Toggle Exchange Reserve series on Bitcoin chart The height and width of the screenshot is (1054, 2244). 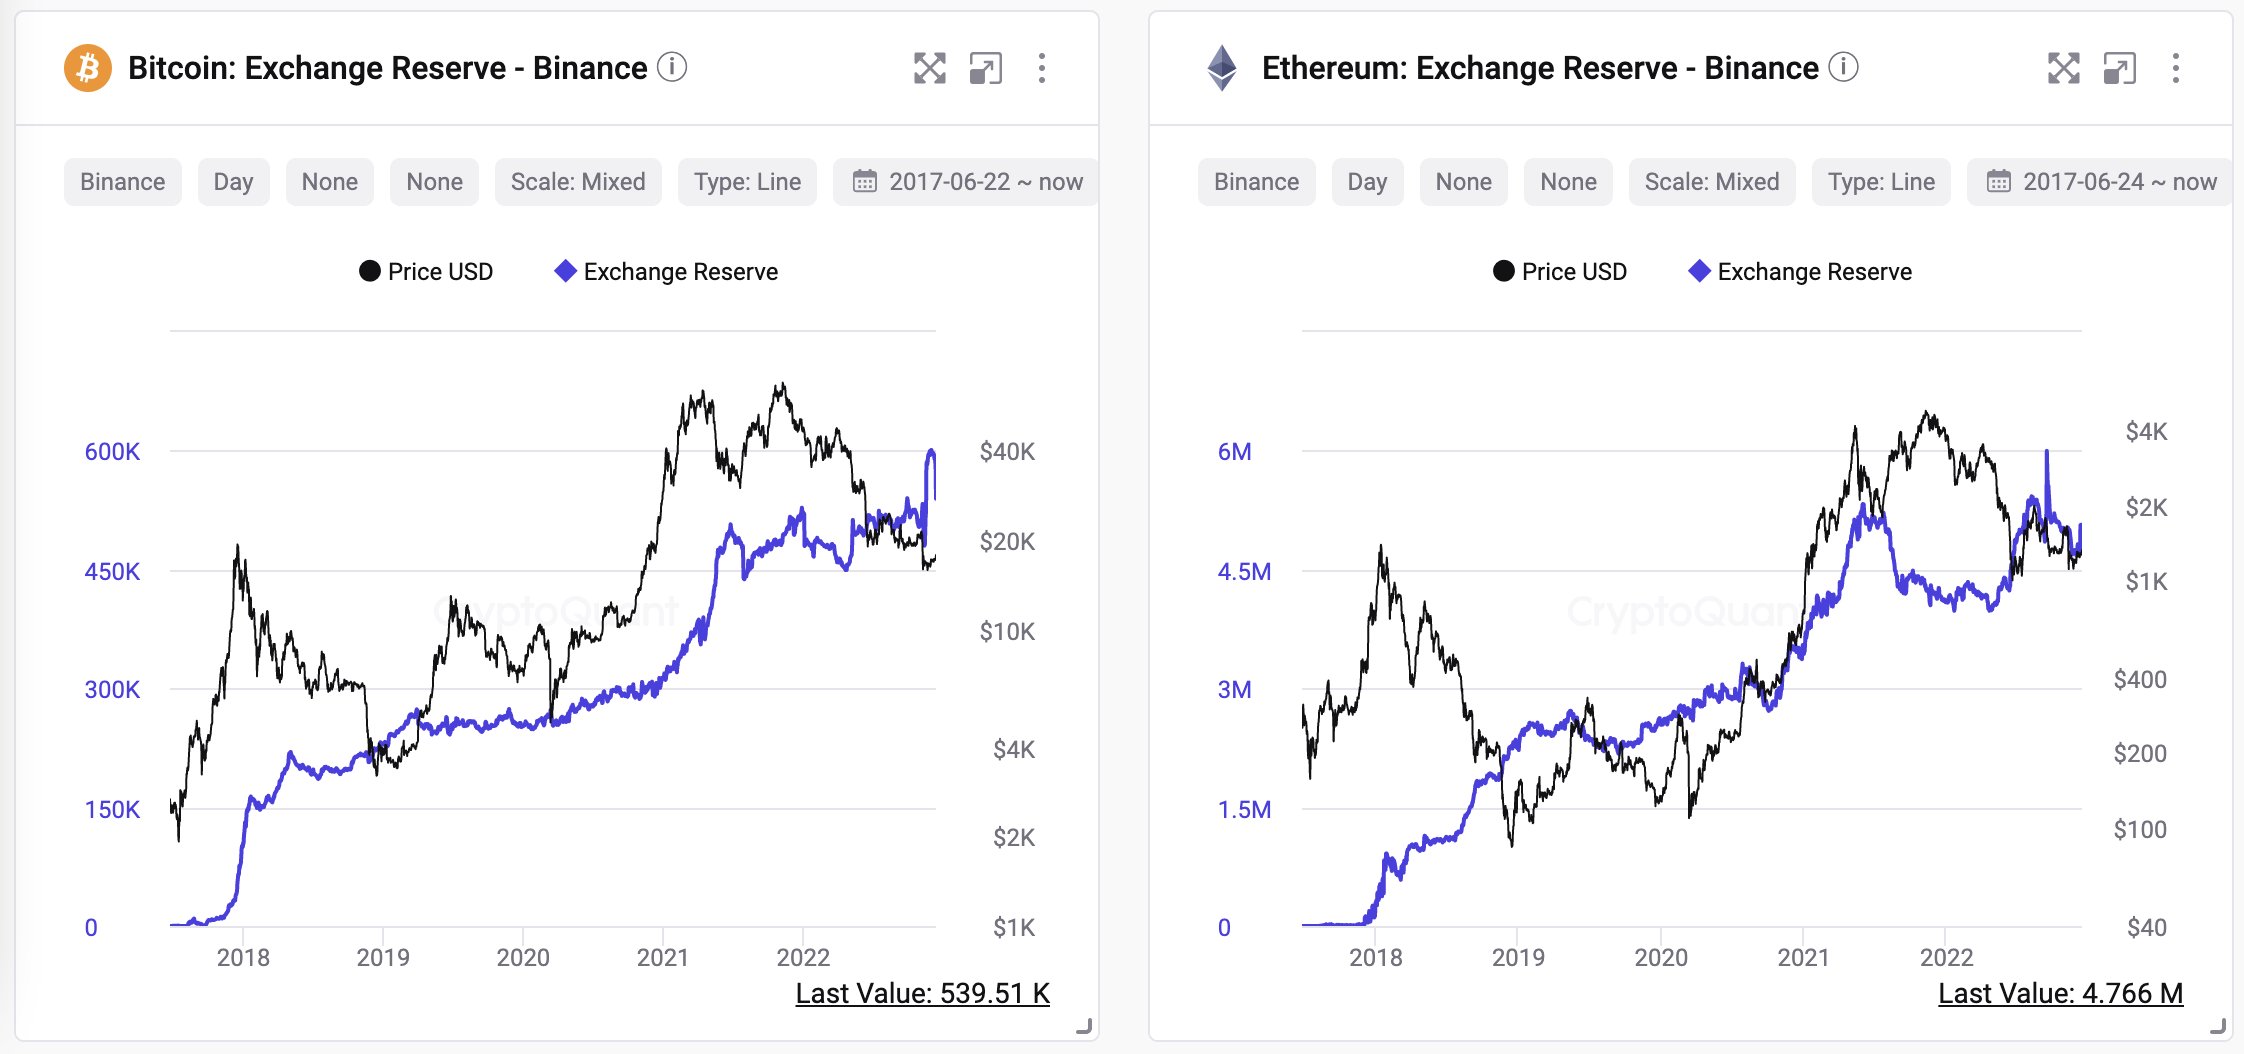pyautogui.click(x=666, y=271)
